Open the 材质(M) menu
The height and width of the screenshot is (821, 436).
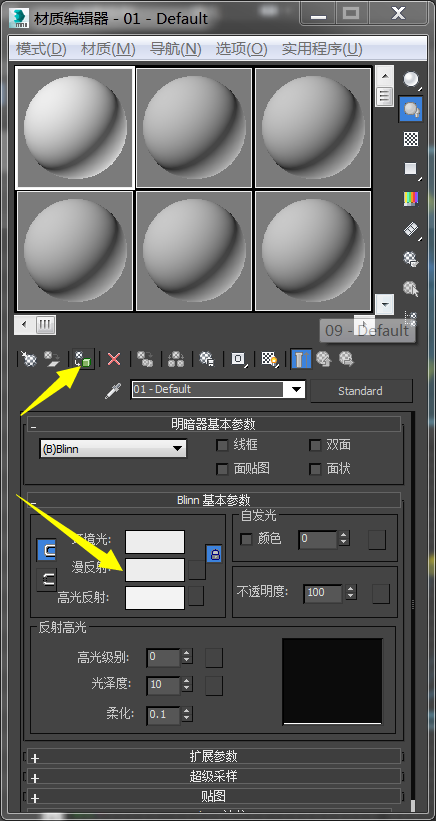[108, 49]
